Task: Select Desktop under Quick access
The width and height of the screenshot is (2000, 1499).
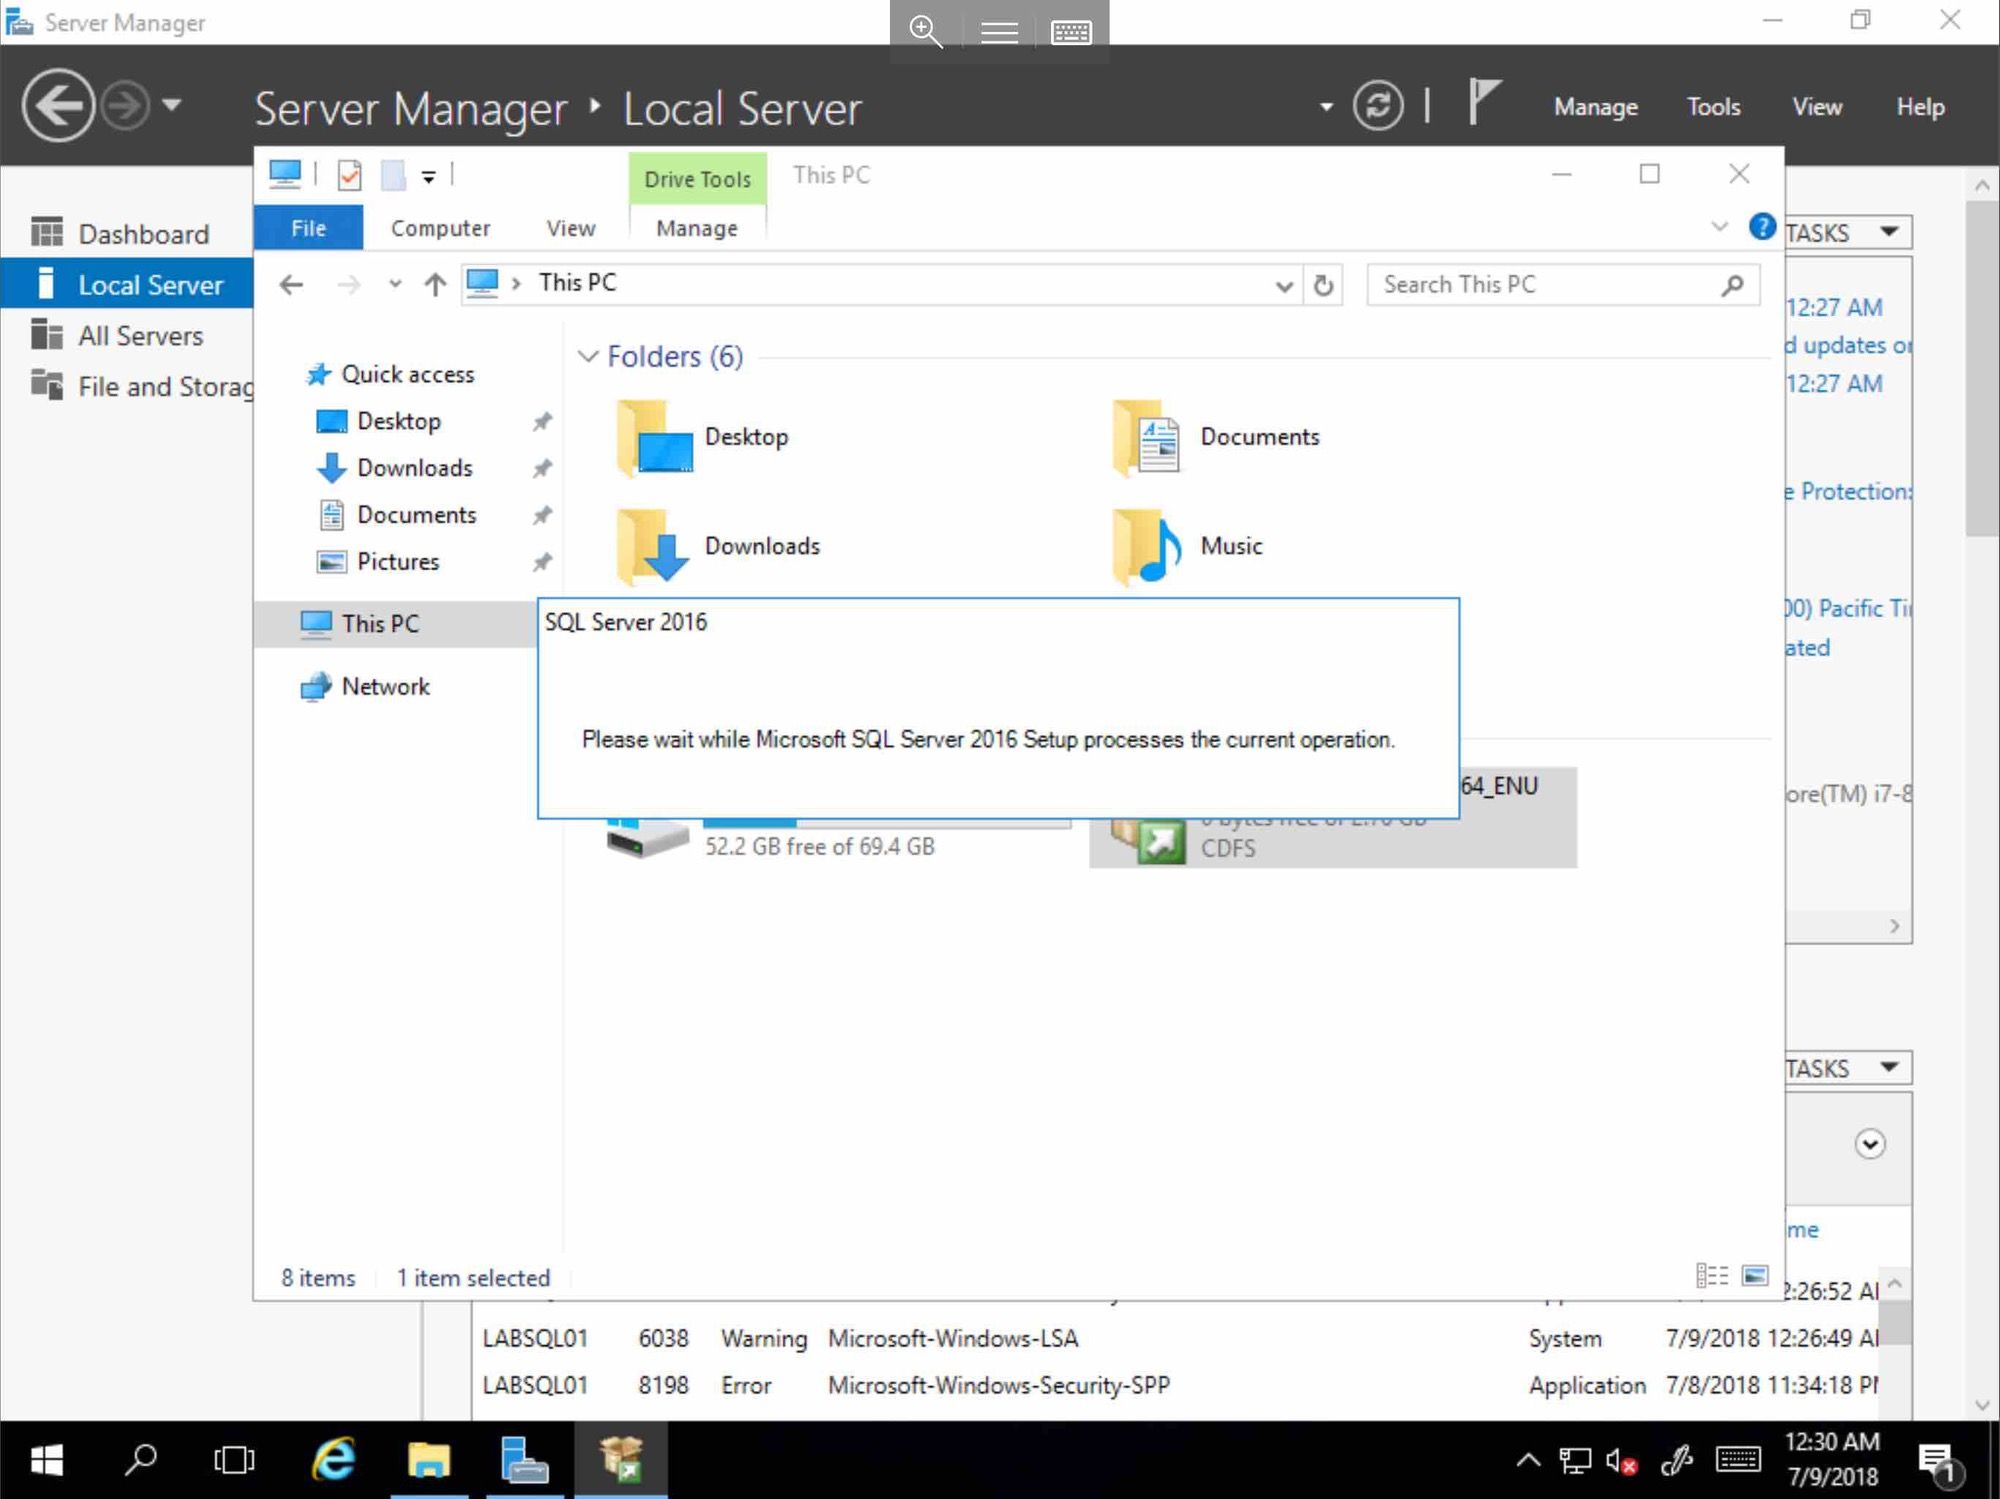Action: coord(398,421)
